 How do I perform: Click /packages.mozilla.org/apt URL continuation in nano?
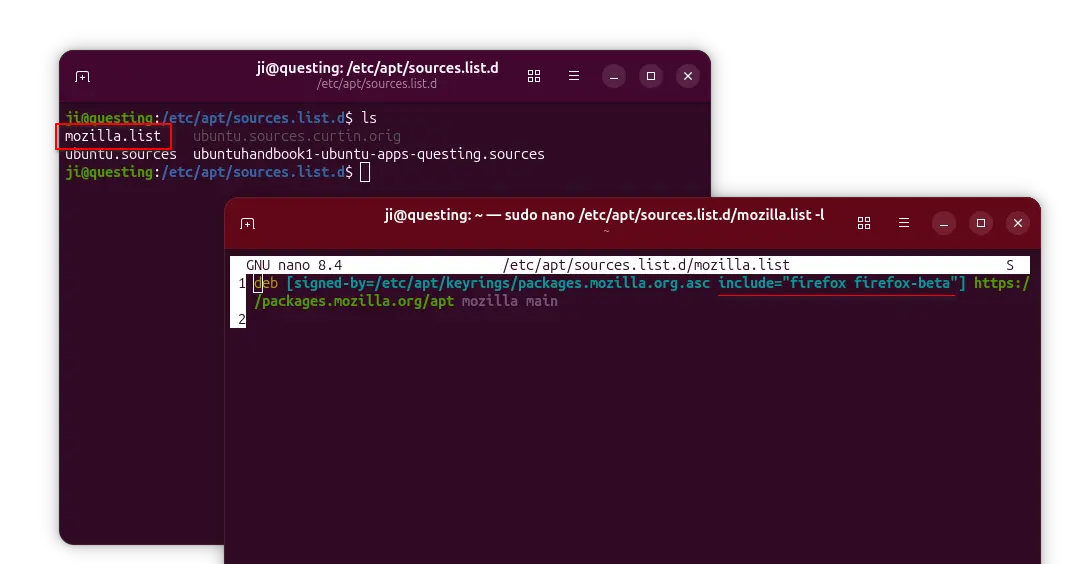pos(354,301)
